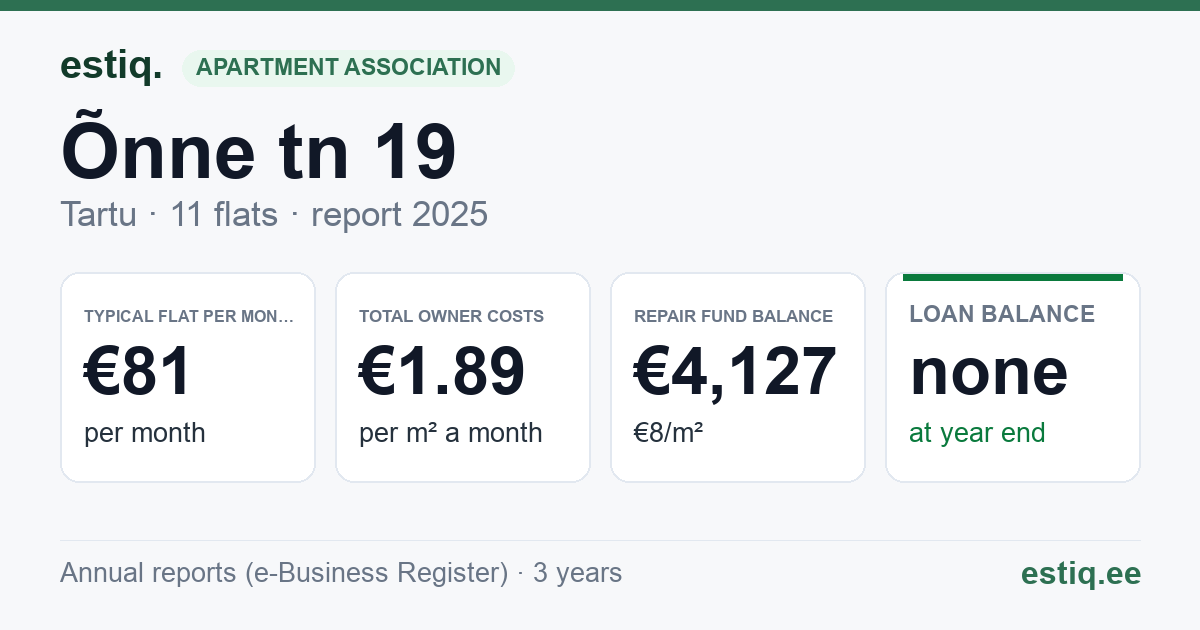Select the APARTMENT ASSOCIATION badge
Viewport: 1200px width, 630px height.
(348, 67)
